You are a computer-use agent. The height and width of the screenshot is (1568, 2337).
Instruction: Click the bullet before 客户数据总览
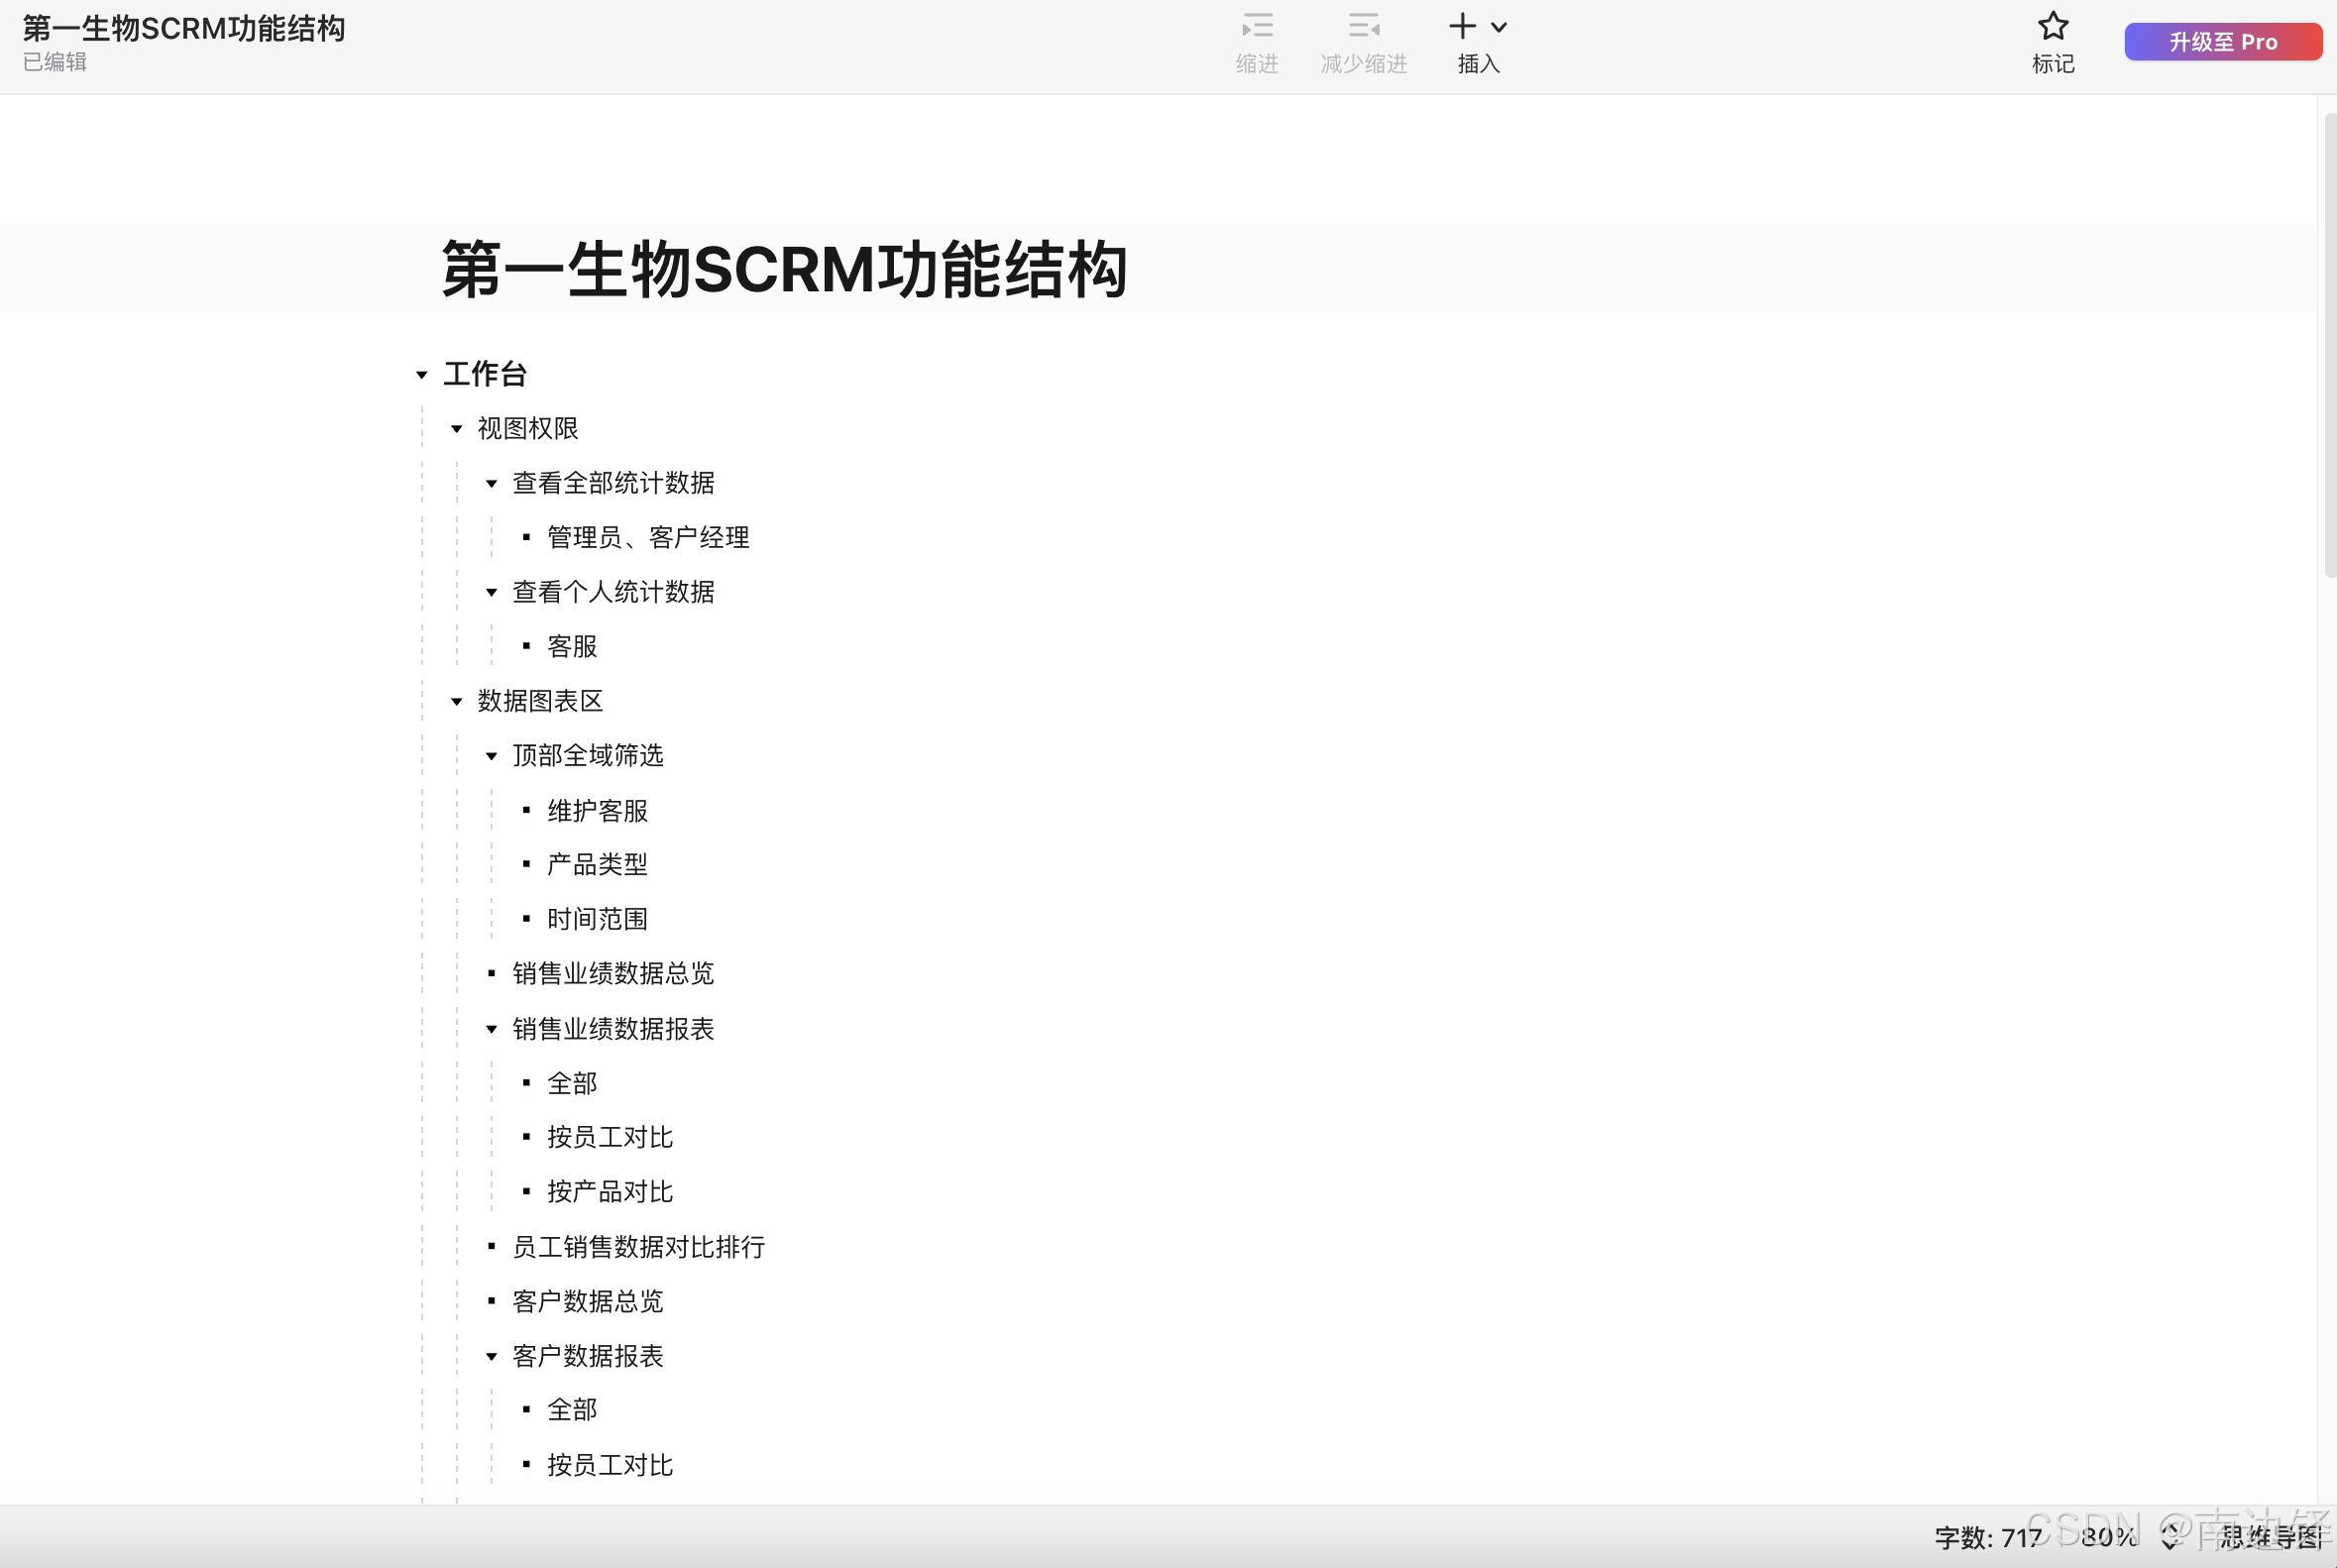[492, 1301]
